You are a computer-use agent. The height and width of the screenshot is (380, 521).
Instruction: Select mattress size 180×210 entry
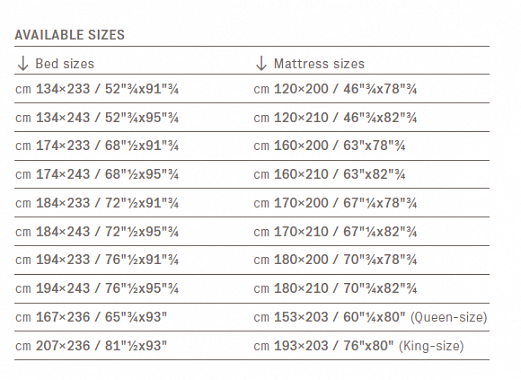click(x=335, y=288)
